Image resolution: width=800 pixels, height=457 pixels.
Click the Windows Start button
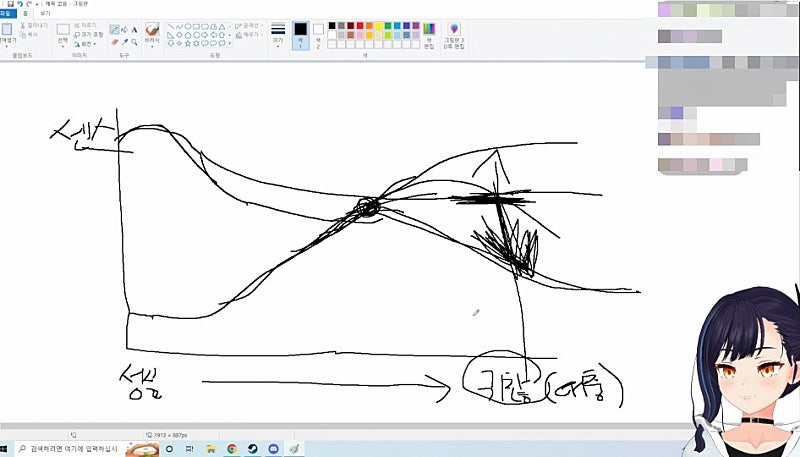point(4,449)
